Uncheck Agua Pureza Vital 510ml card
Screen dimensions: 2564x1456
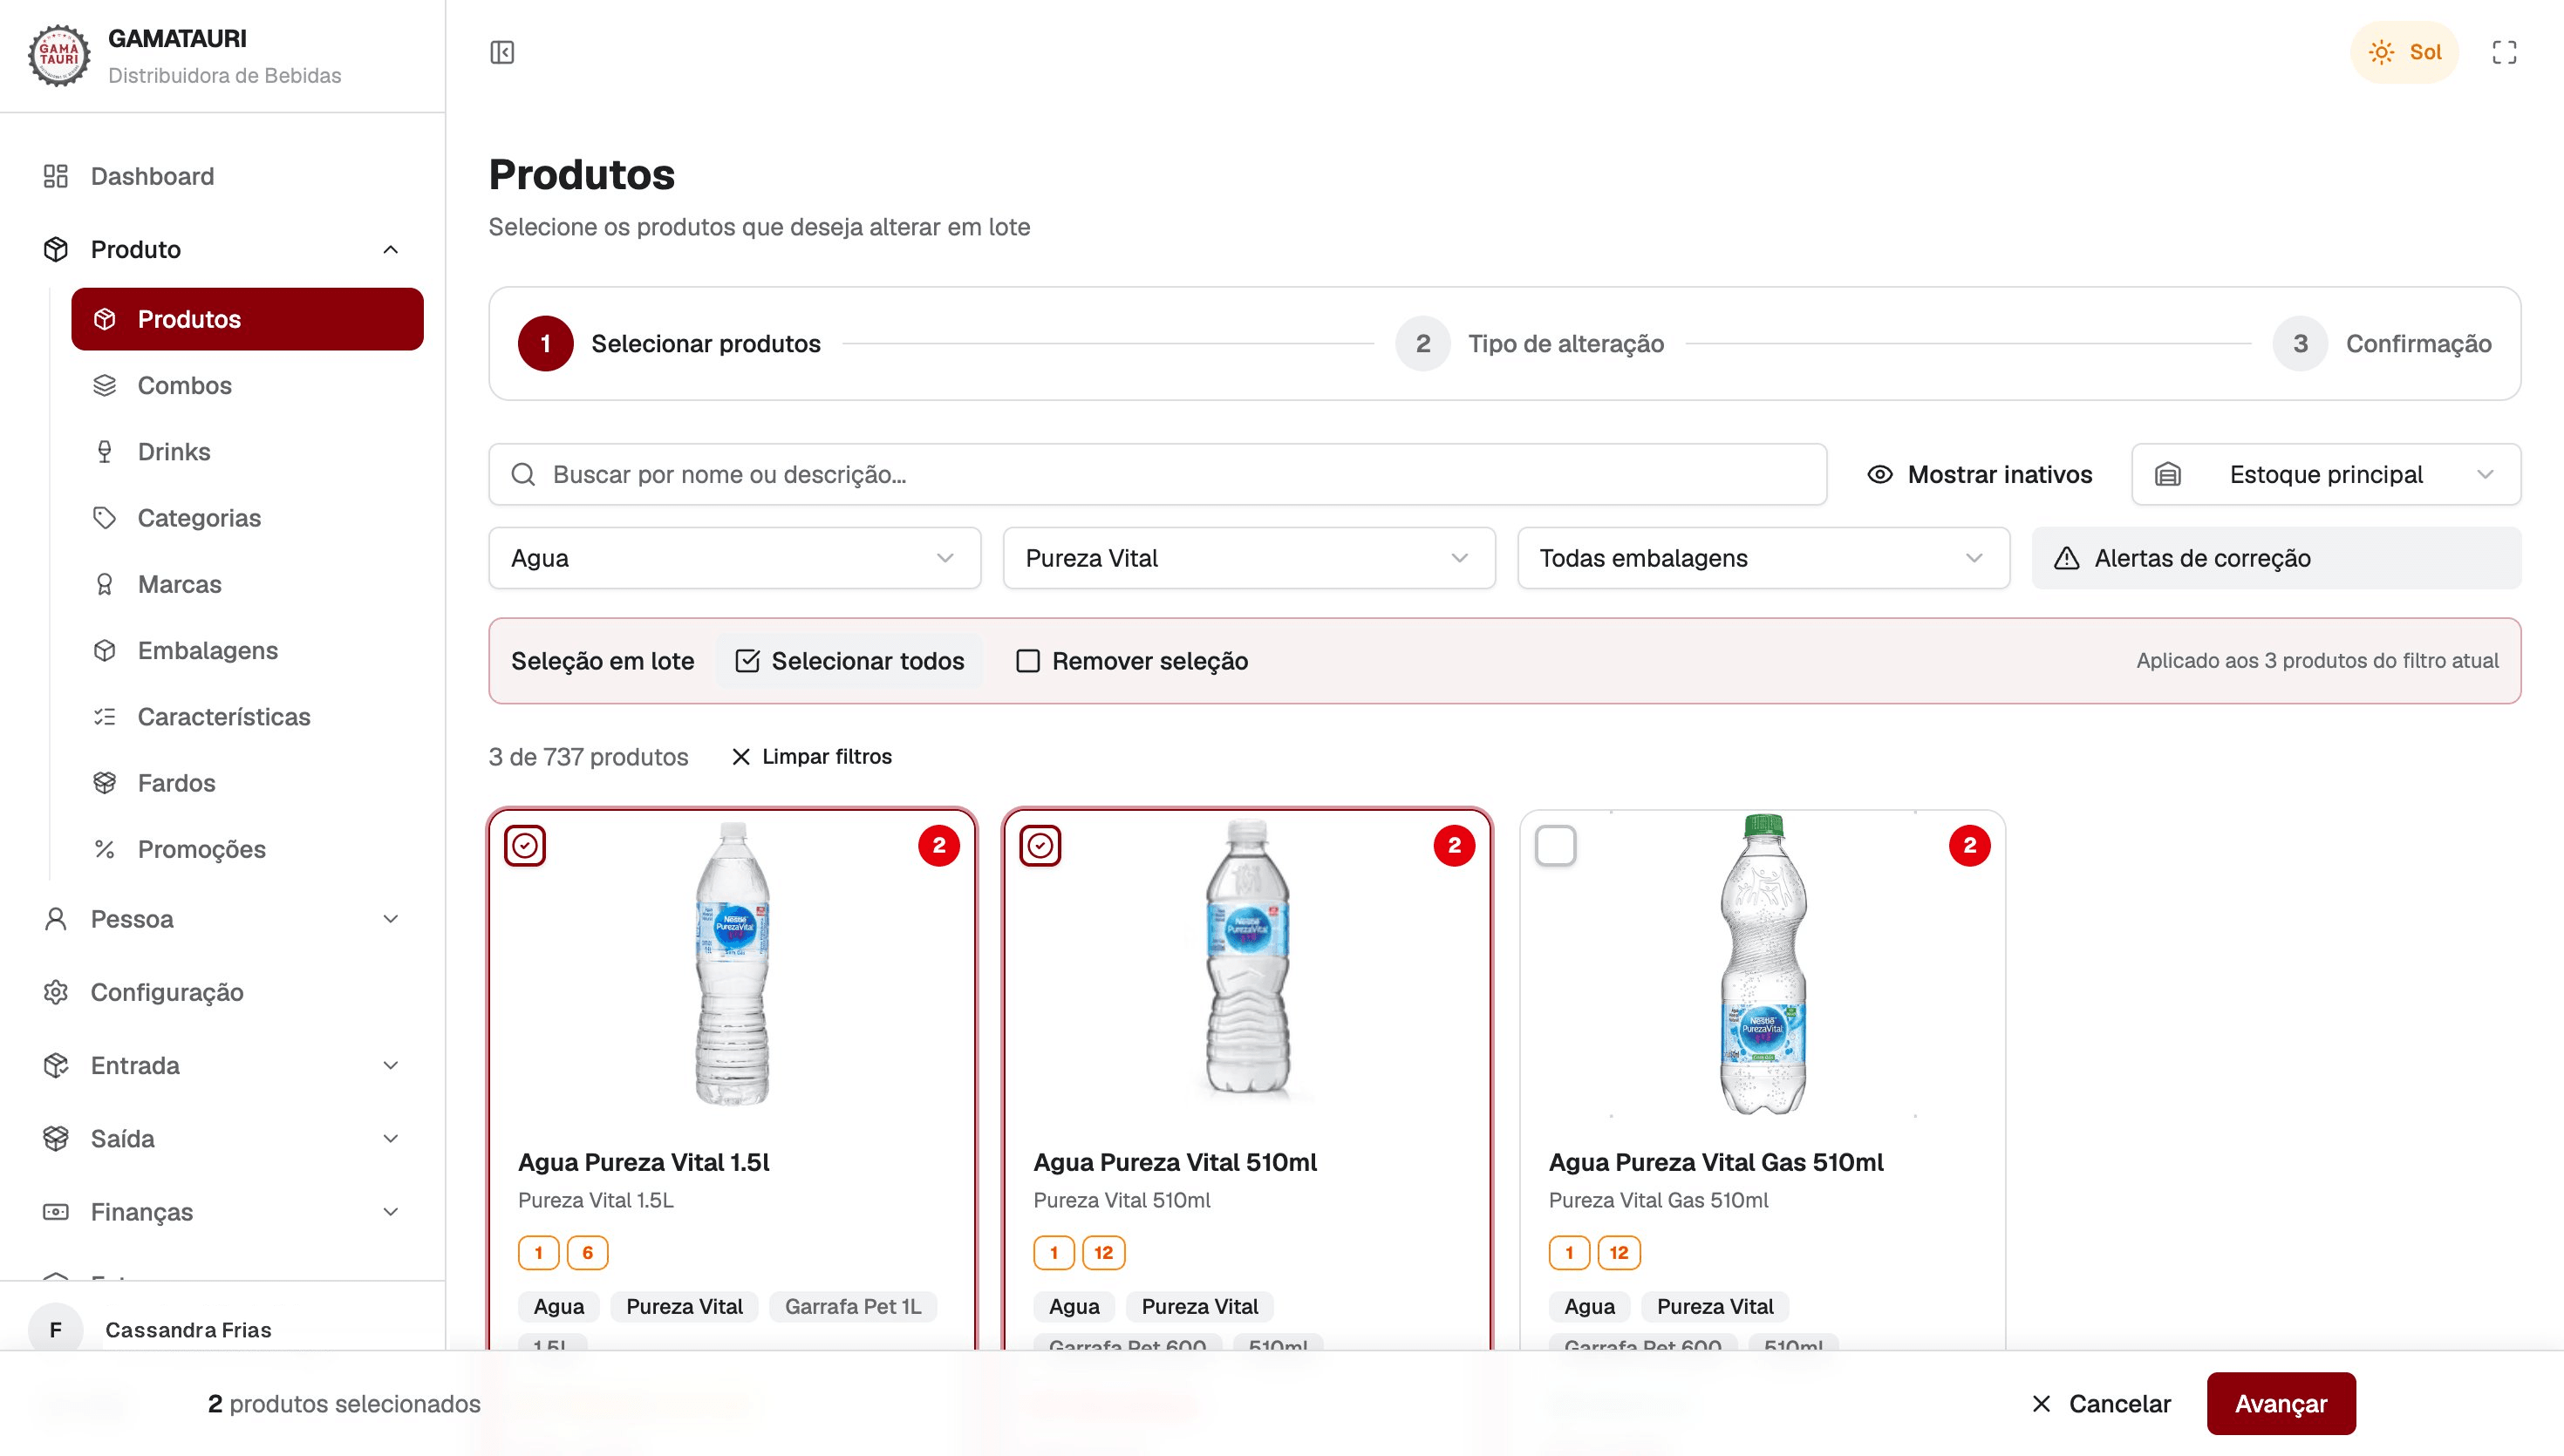pyautogui.click(x=1040, y=846)
